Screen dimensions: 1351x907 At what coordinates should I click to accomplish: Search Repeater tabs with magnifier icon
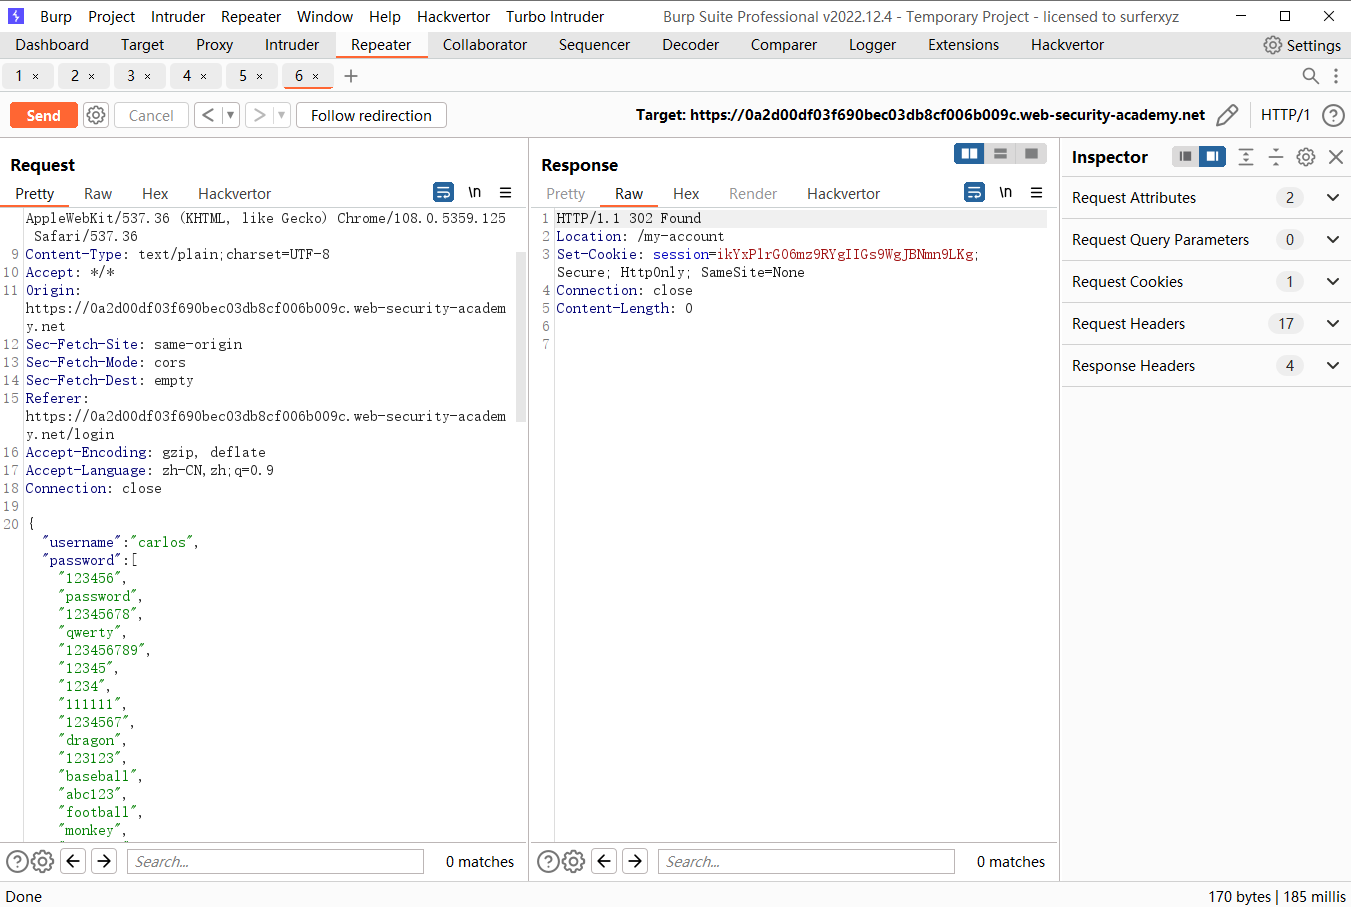[x=1310, y=76]
